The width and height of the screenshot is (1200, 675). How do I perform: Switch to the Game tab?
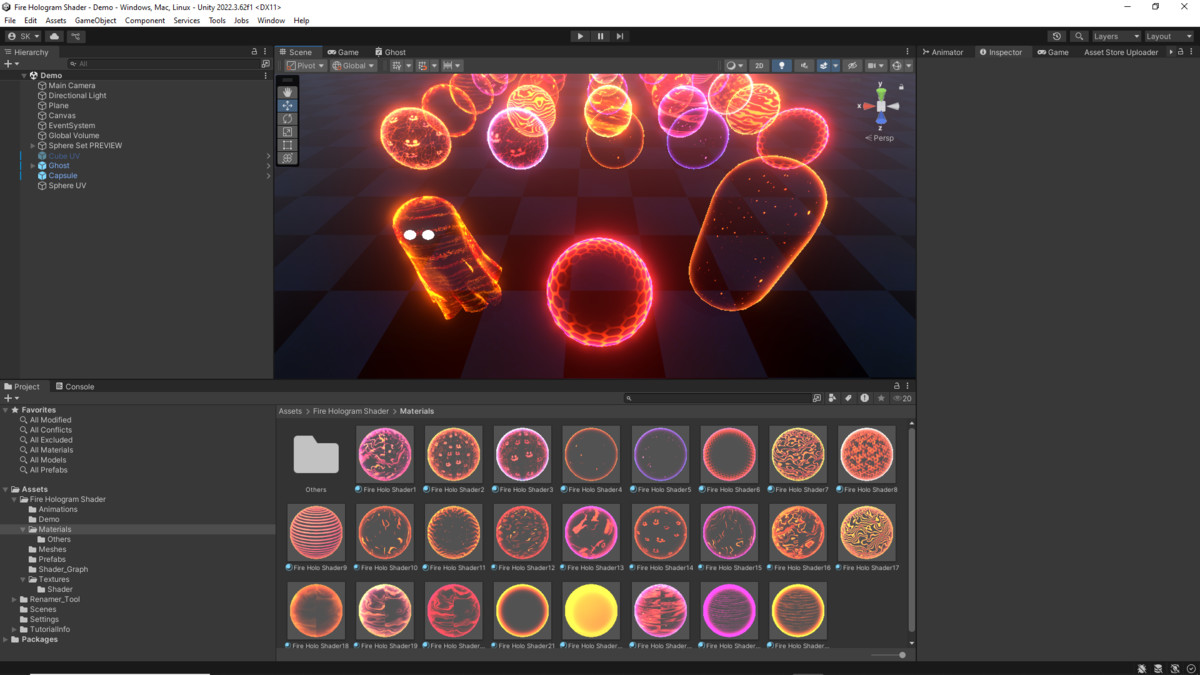click(345, 51)
